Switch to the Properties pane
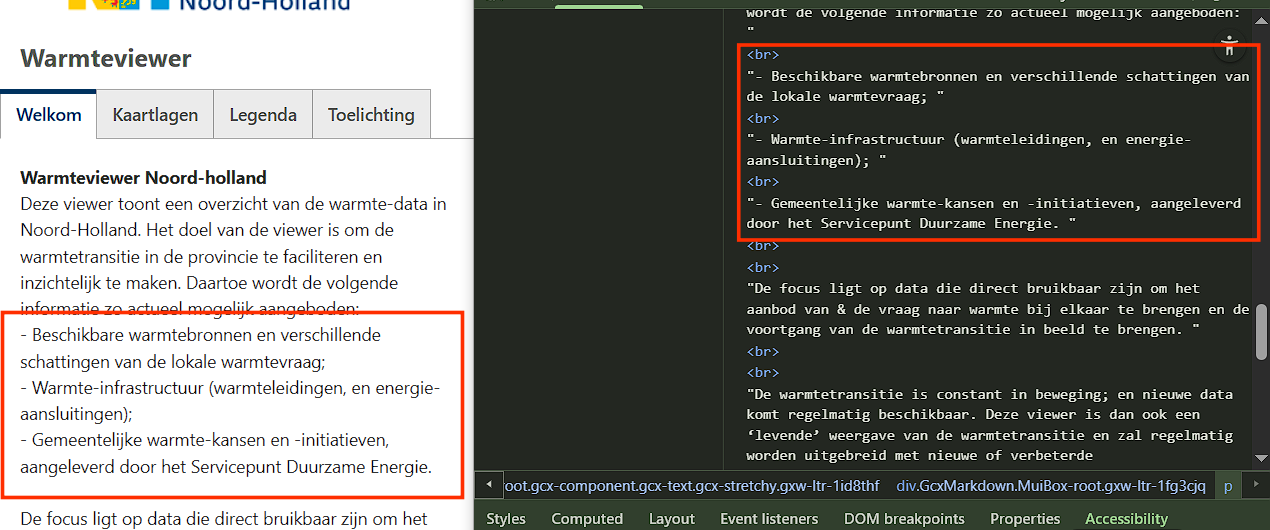The image size is (1270, 530). (1025, 518)
